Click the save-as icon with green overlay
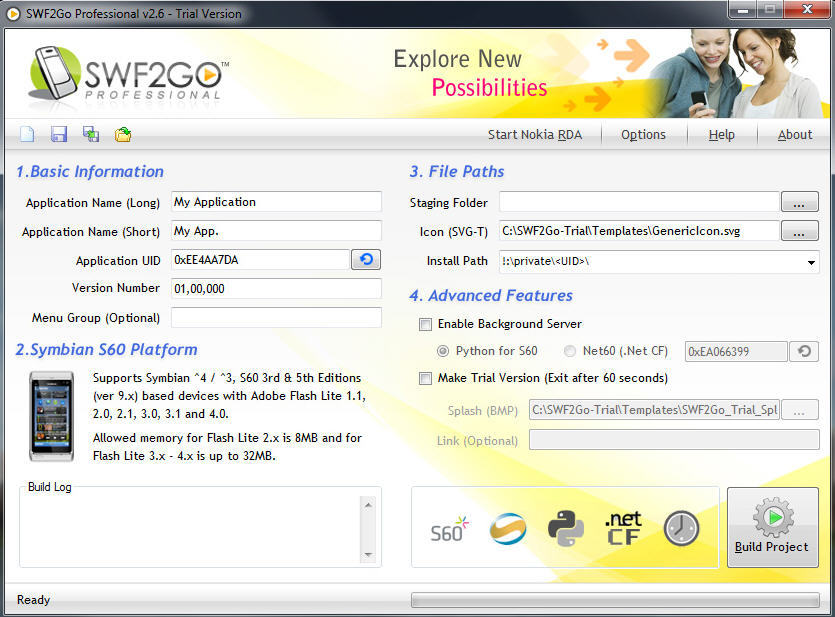835x617 pixels. (x=91, y=134)
